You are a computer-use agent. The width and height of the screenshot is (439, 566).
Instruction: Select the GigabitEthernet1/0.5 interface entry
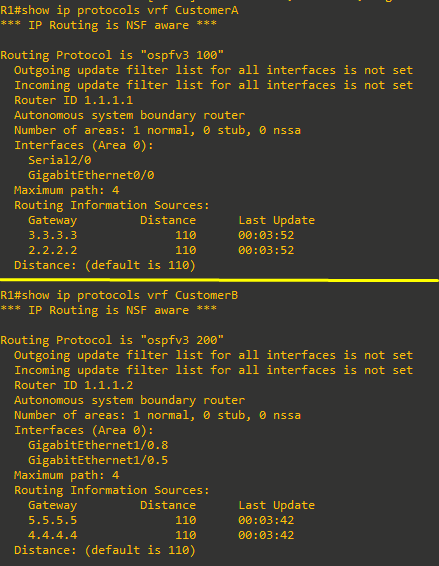pos(98,460)
